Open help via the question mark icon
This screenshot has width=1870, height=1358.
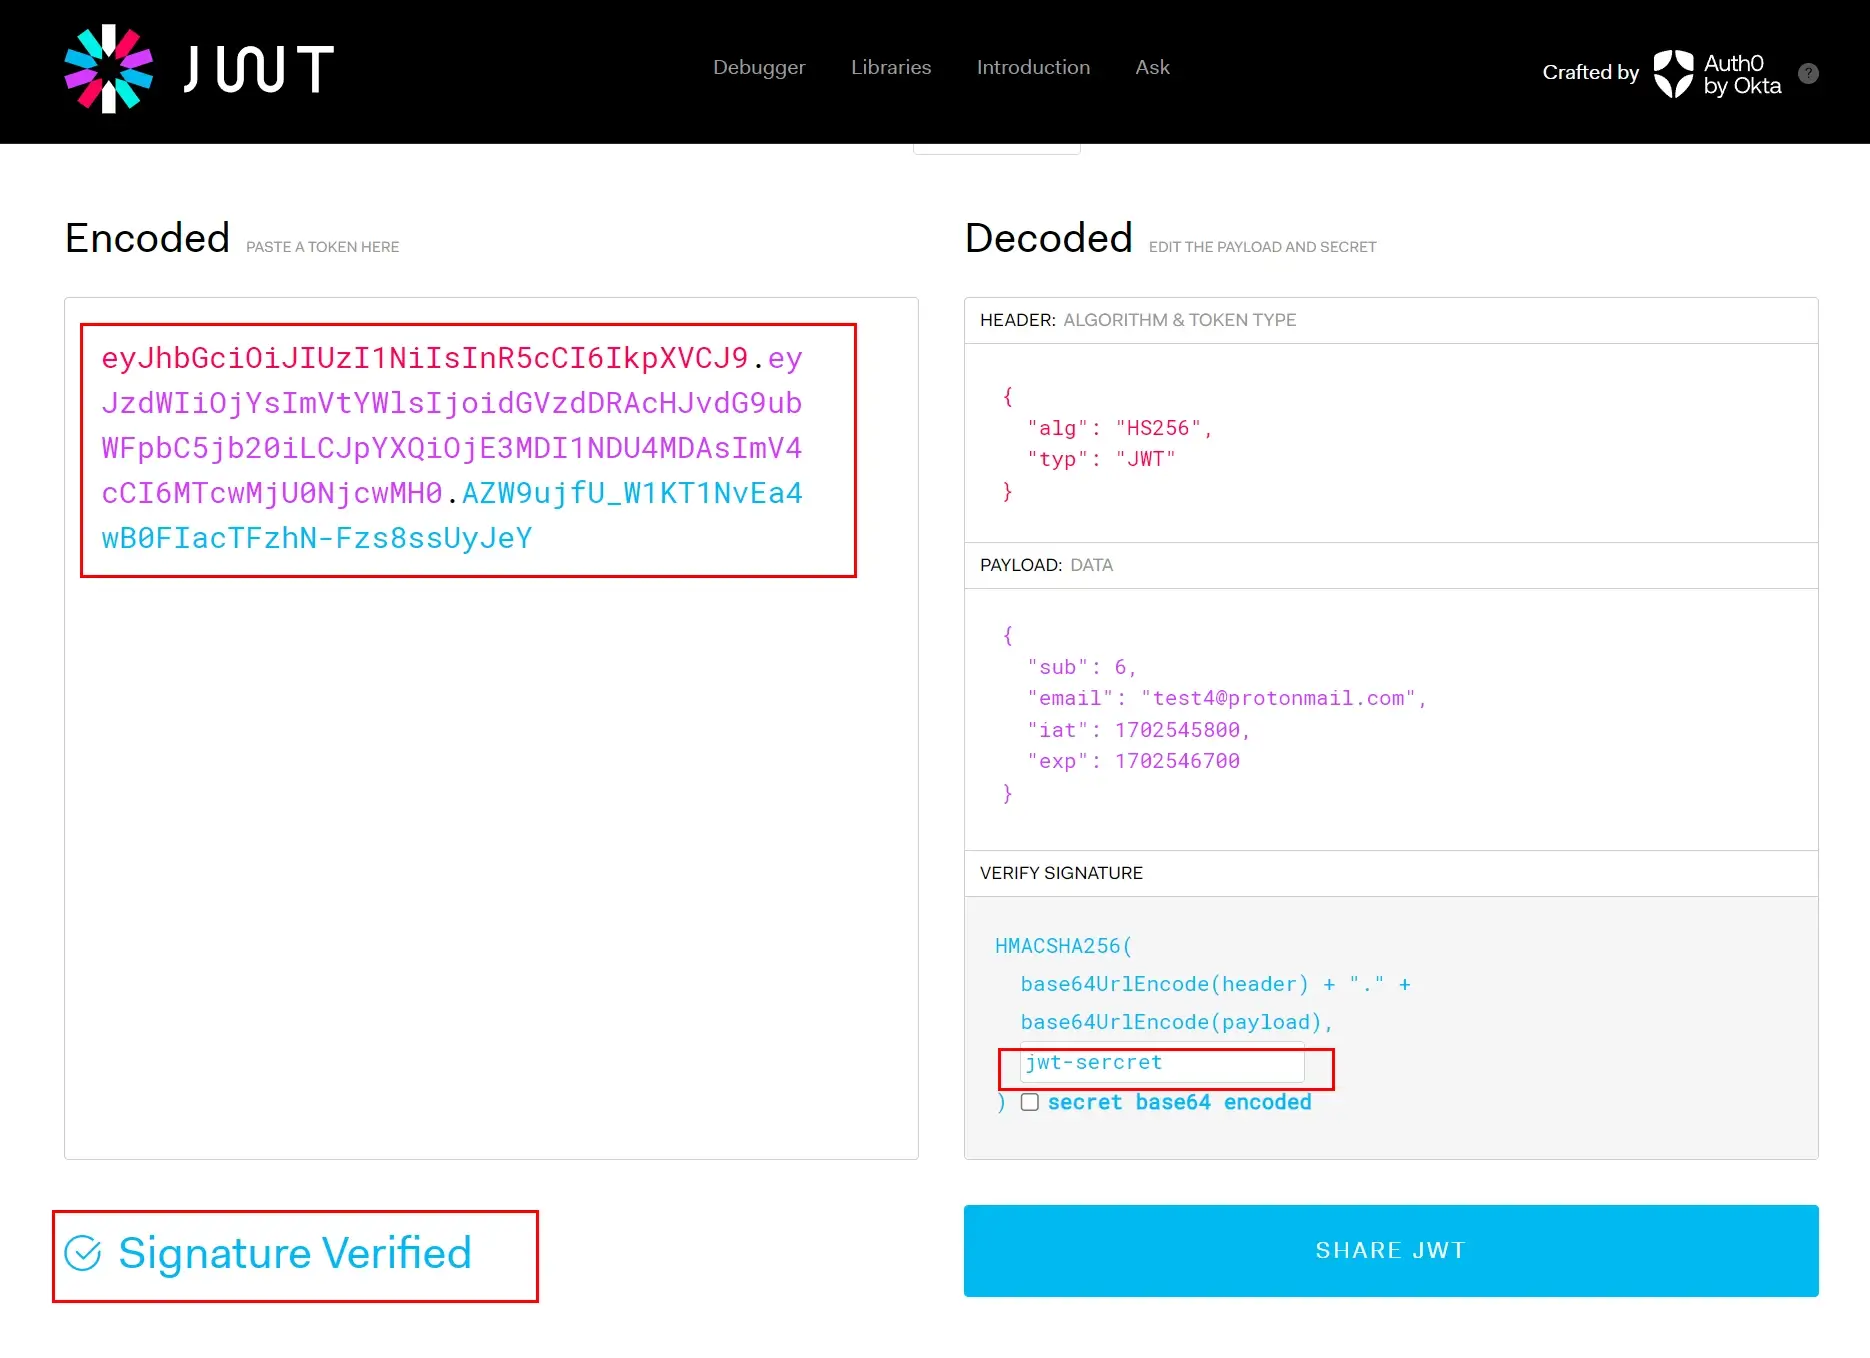click(x=1808, y=73)
